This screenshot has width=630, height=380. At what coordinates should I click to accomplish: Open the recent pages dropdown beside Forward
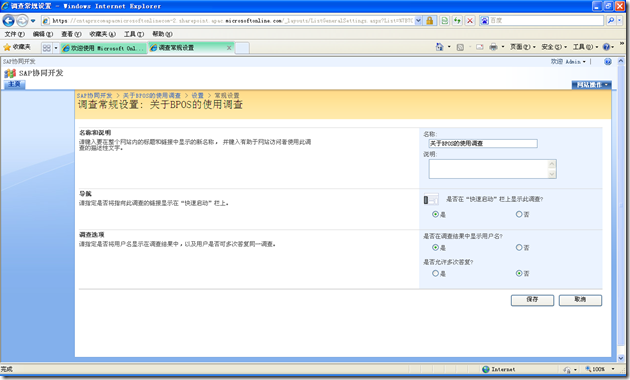pos(33,20)
